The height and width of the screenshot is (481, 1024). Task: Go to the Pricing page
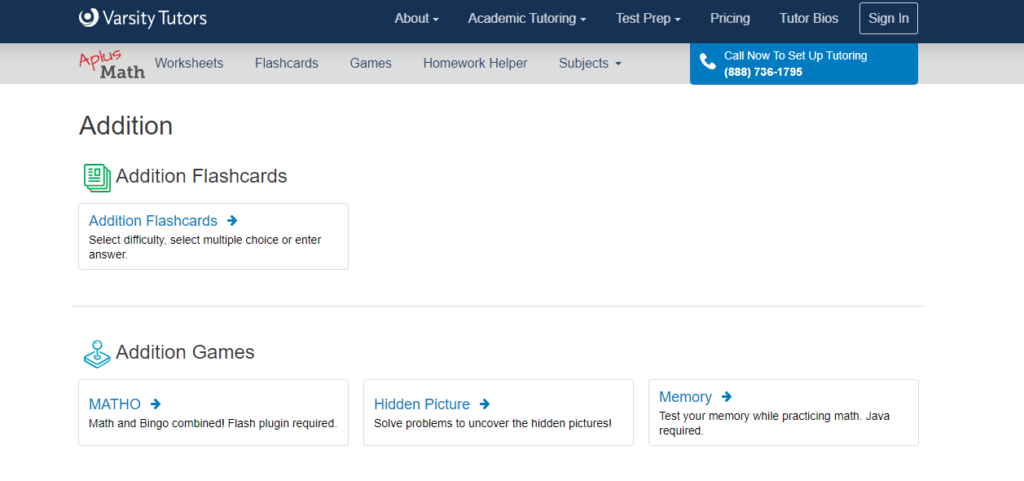click(730, 18)
